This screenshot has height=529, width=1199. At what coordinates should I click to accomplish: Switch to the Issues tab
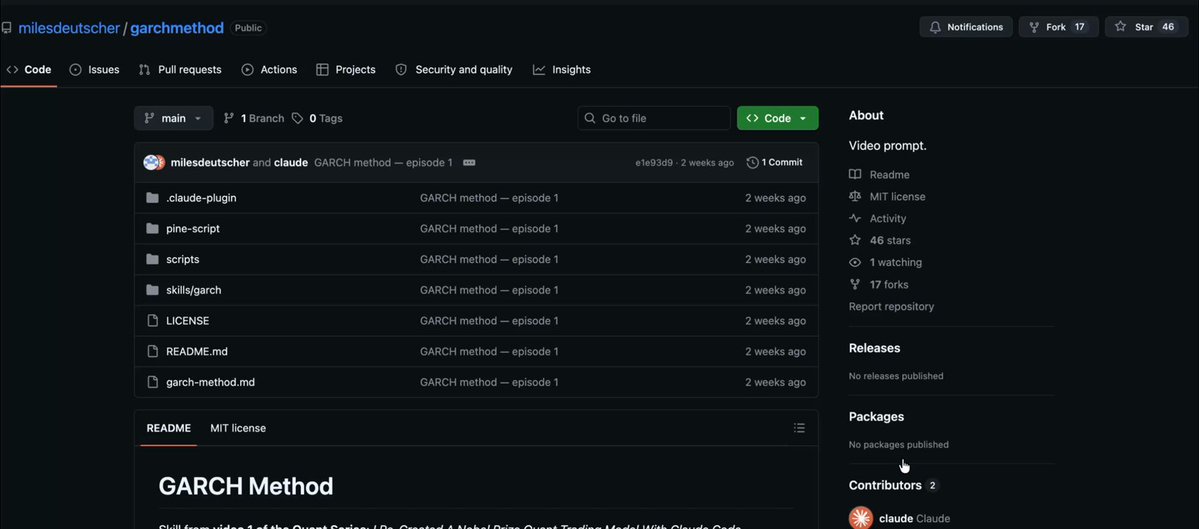(95, 70)
